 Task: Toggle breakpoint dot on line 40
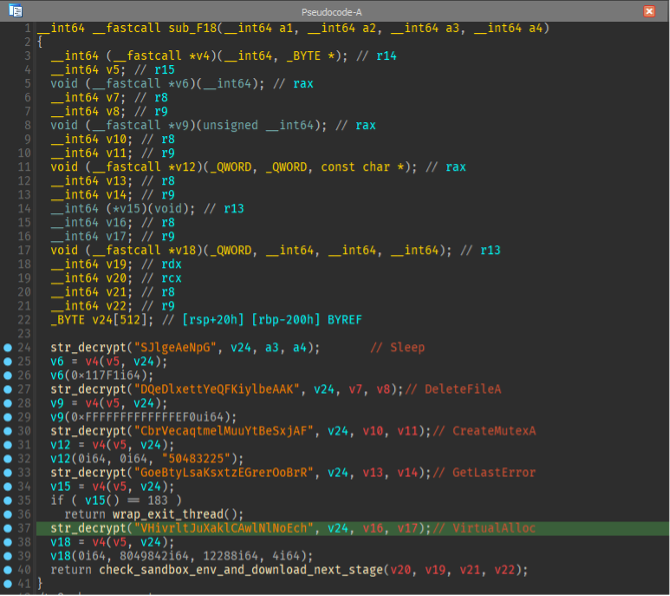click(x=8, y=570)
